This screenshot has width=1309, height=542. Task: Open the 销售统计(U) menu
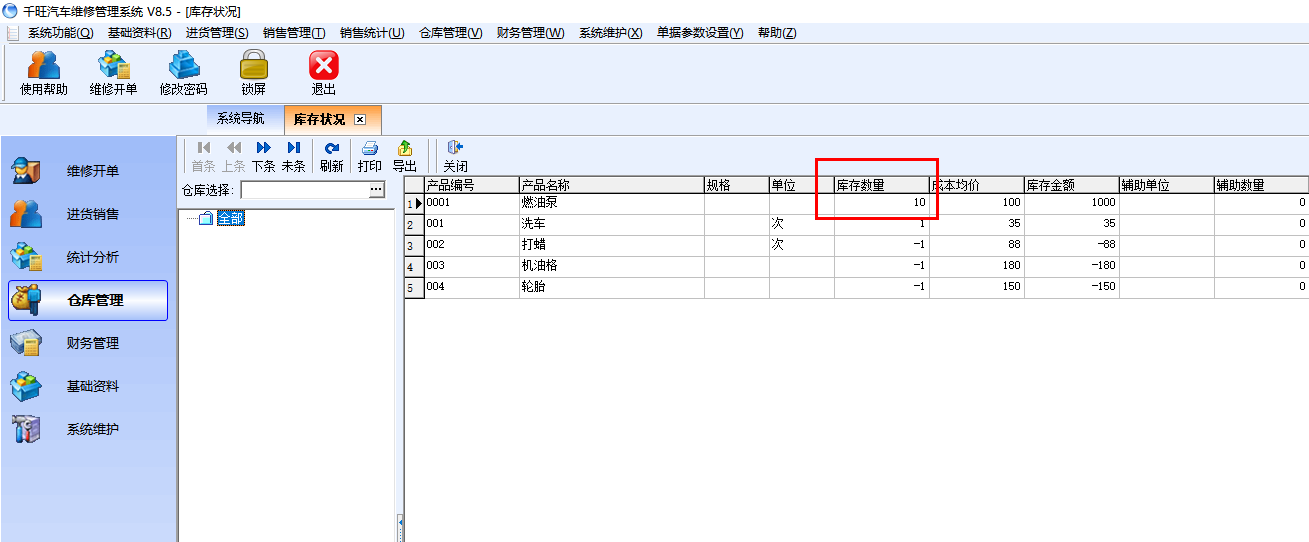point(372,33)
